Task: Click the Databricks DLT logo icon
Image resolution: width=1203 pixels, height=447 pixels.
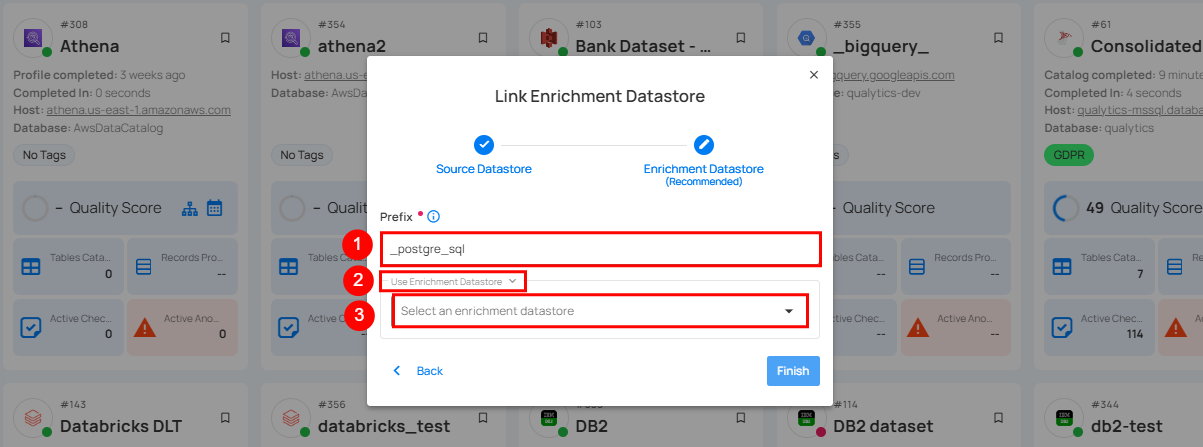Action: tap(32, 418)
